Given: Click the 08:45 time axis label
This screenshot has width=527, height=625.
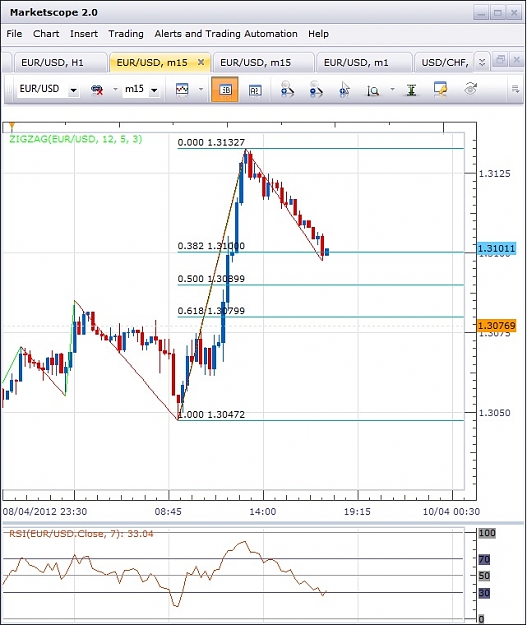Looking at the screenshot, I should click(x=168, y=511).
